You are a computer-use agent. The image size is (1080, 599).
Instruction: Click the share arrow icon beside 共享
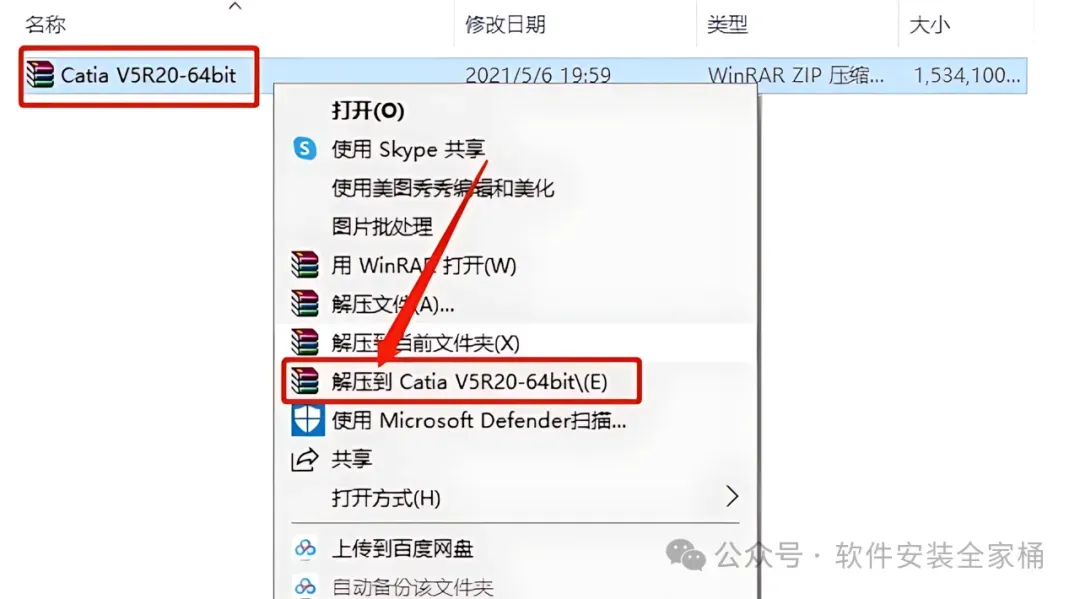point(304,459)
